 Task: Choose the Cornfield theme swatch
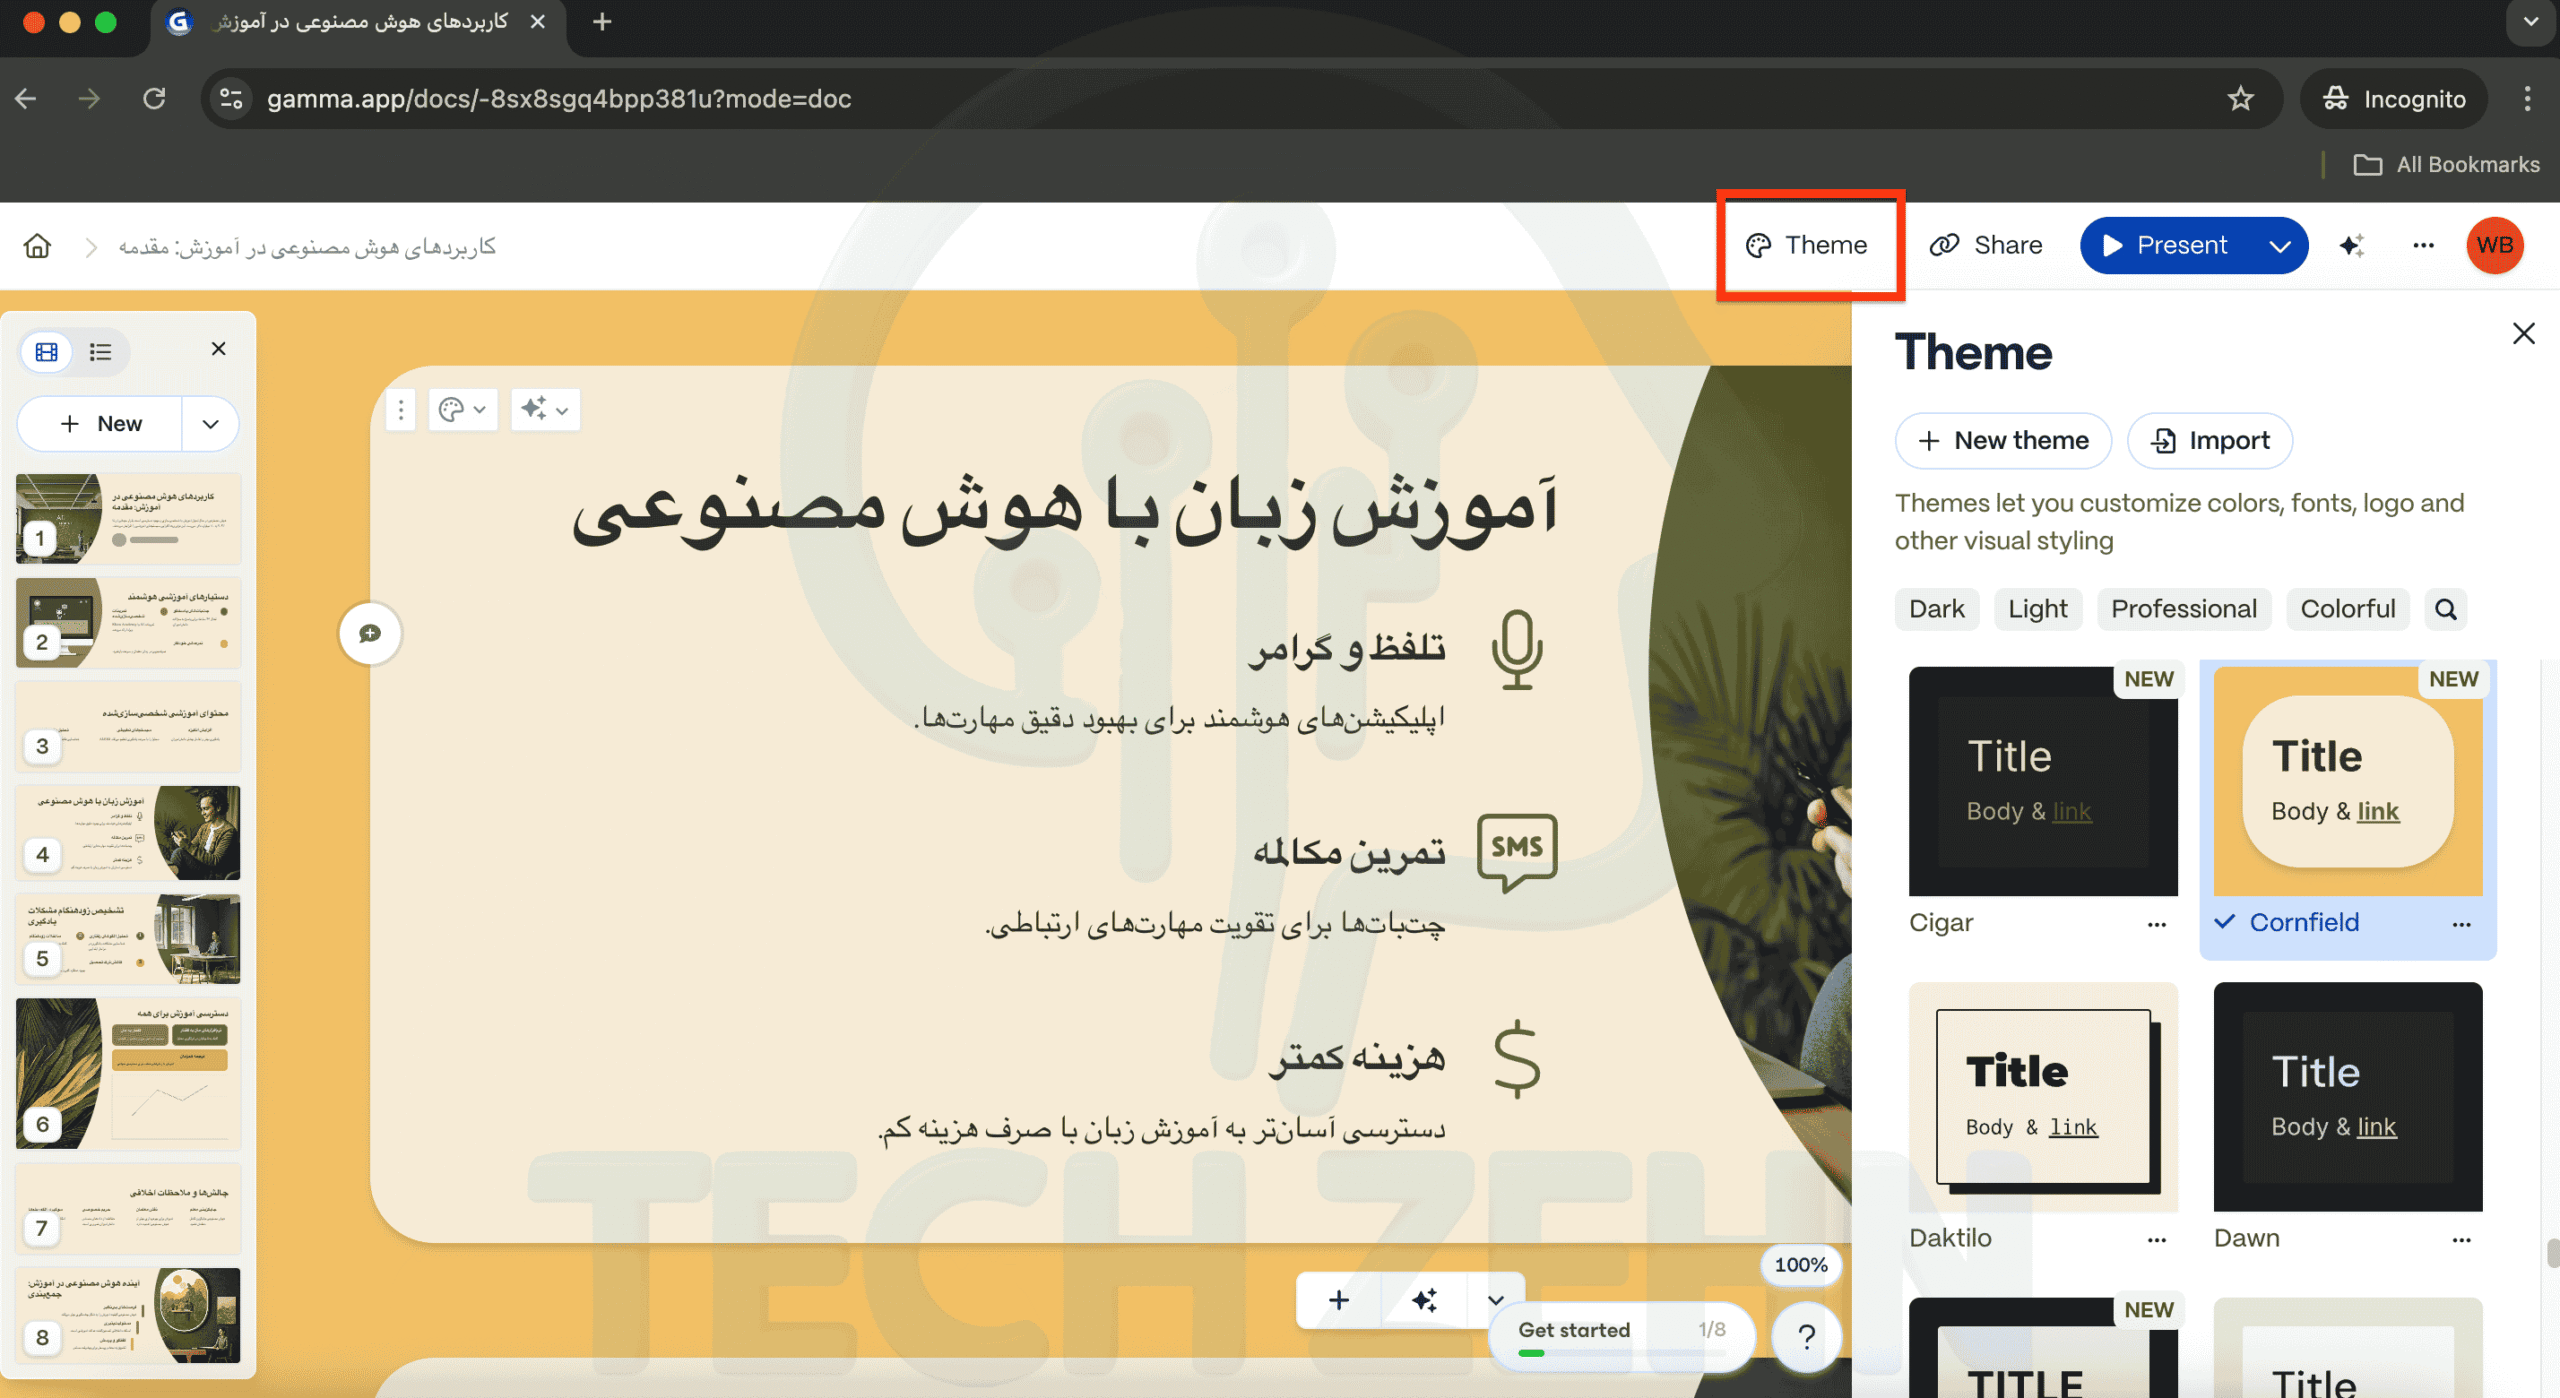click(2348, 781)
